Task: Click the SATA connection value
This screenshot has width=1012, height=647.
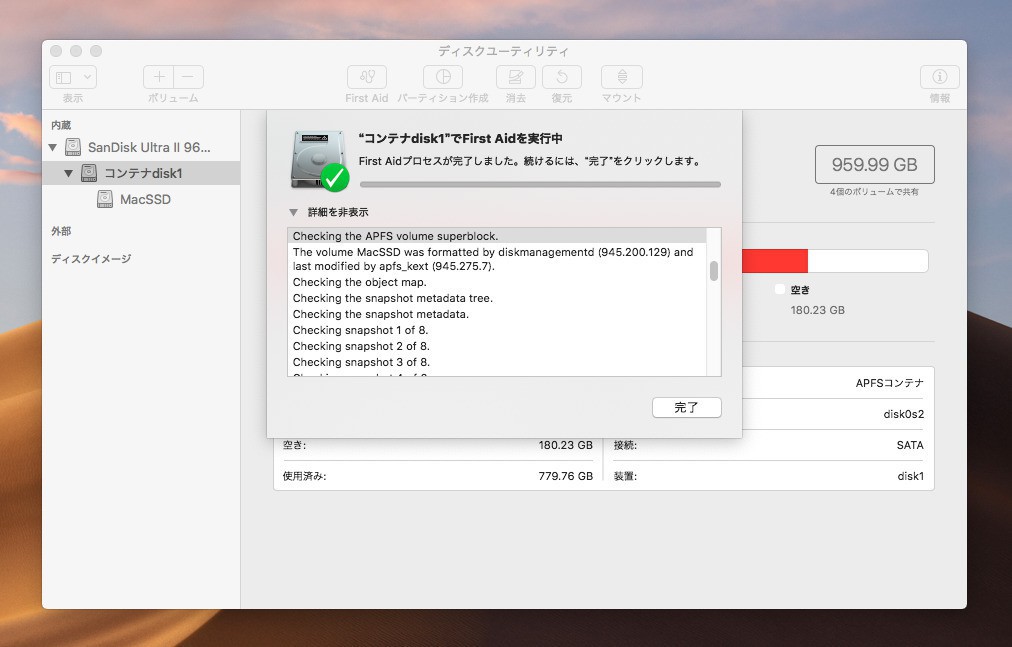Action: [x=910, y=446]
